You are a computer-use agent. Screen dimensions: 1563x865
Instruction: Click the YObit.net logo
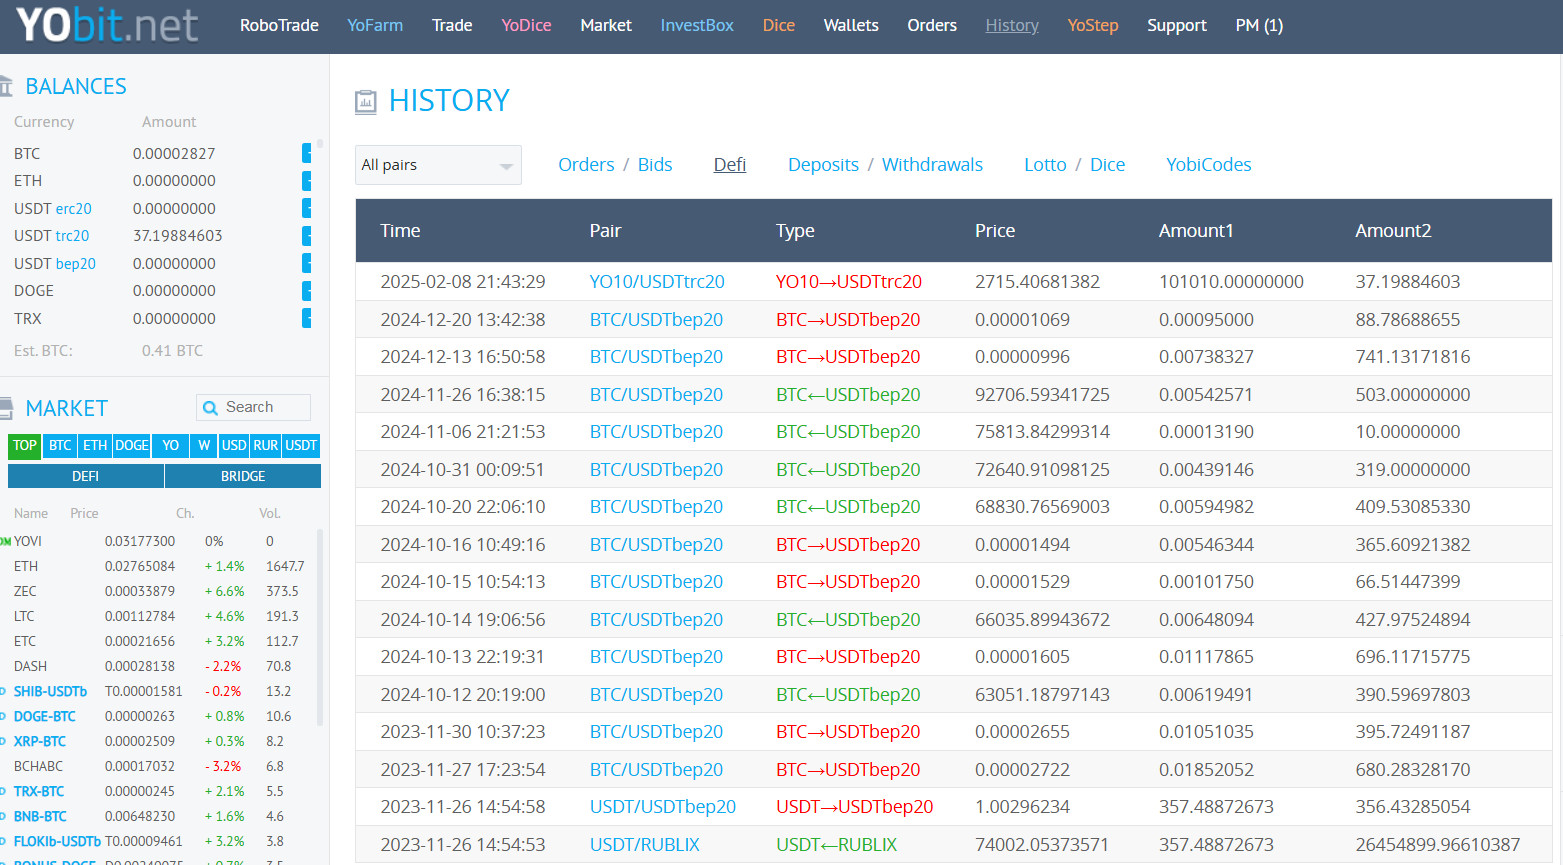pyautogui.click(x=107, y=25)
